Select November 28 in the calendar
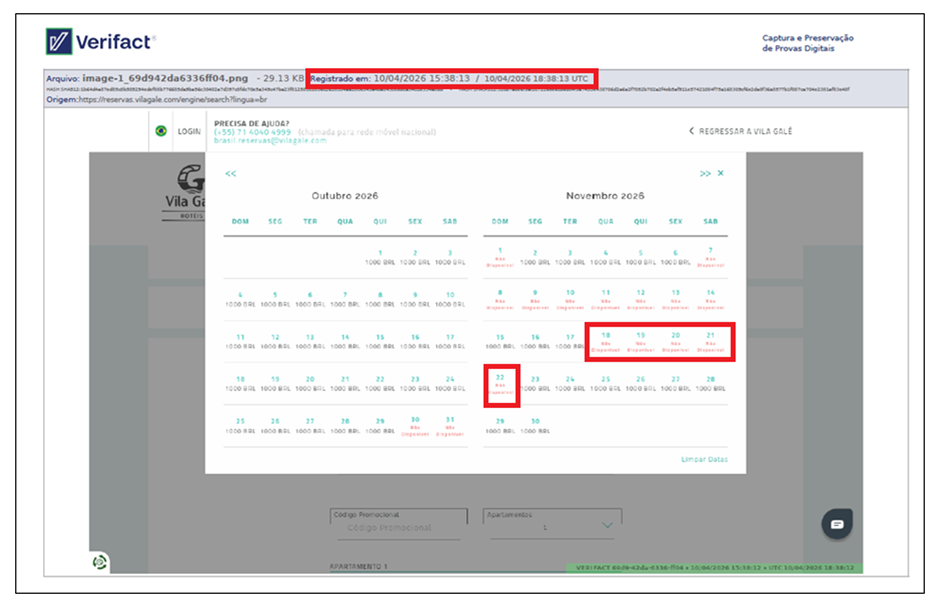The width and height of the screenshot is (940, 616). point(710,384)
